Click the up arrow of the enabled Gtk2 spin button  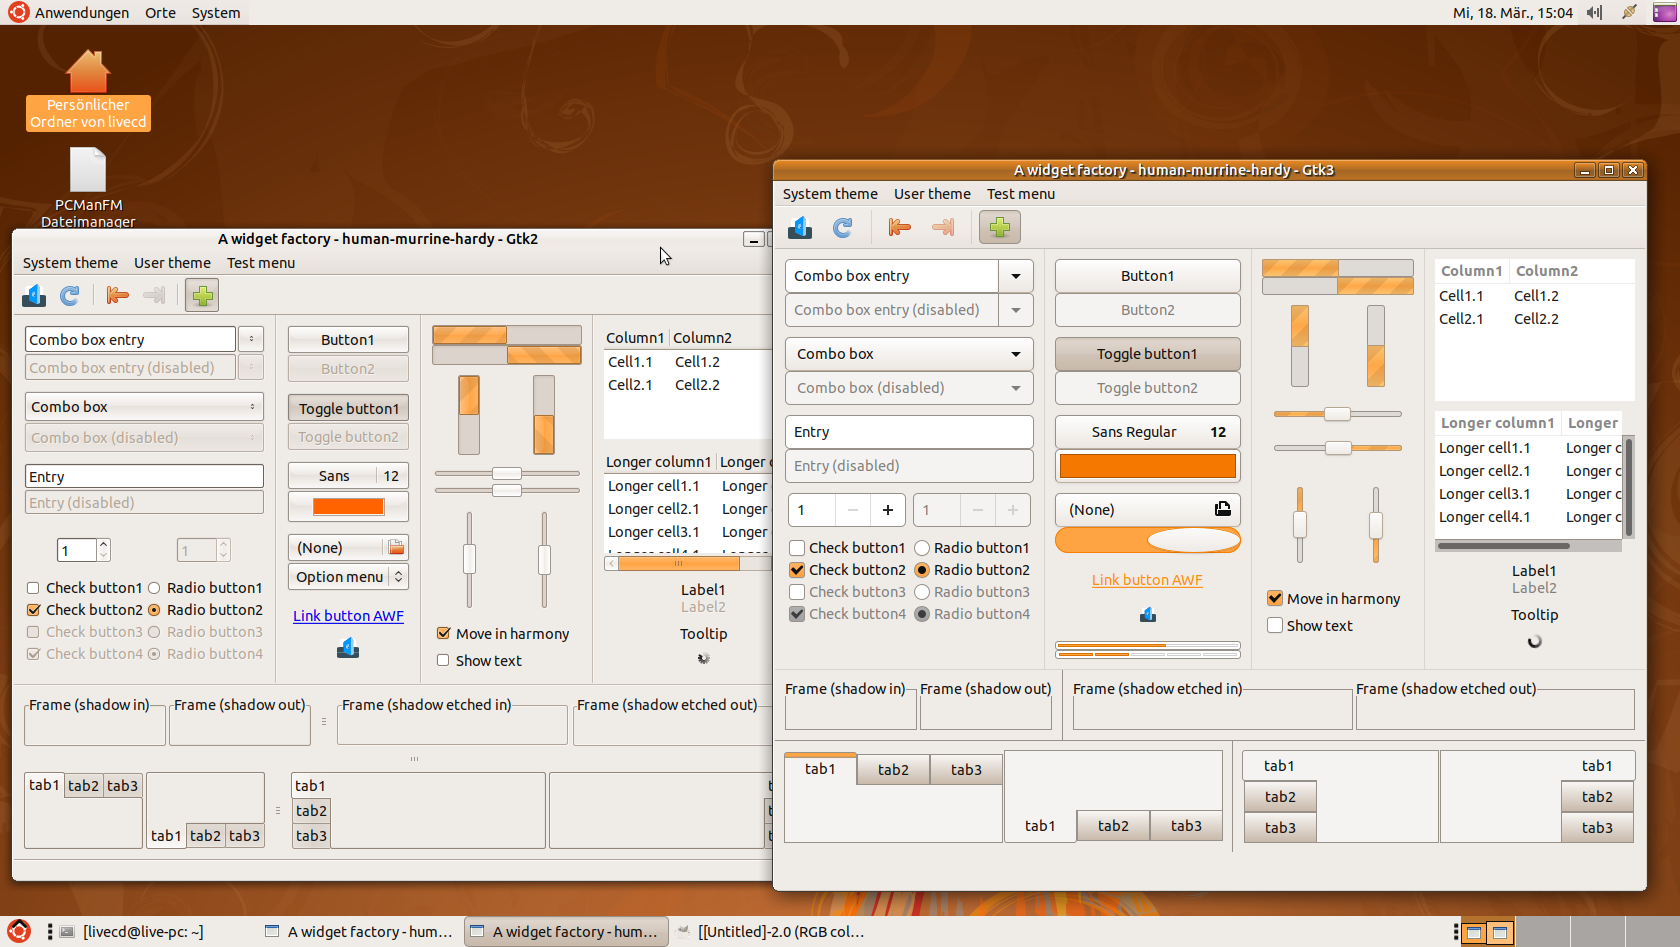pos(104,544)
